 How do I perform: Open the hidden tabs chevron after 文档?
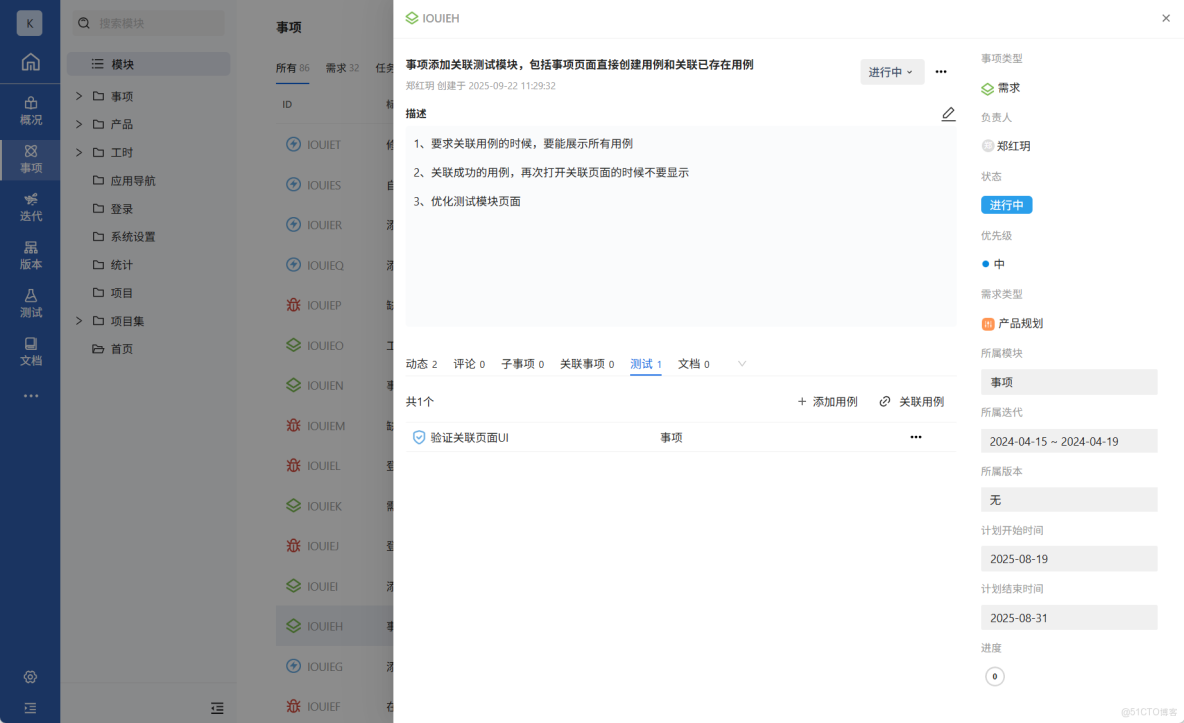pyautogui.click(x=740, y=364)
